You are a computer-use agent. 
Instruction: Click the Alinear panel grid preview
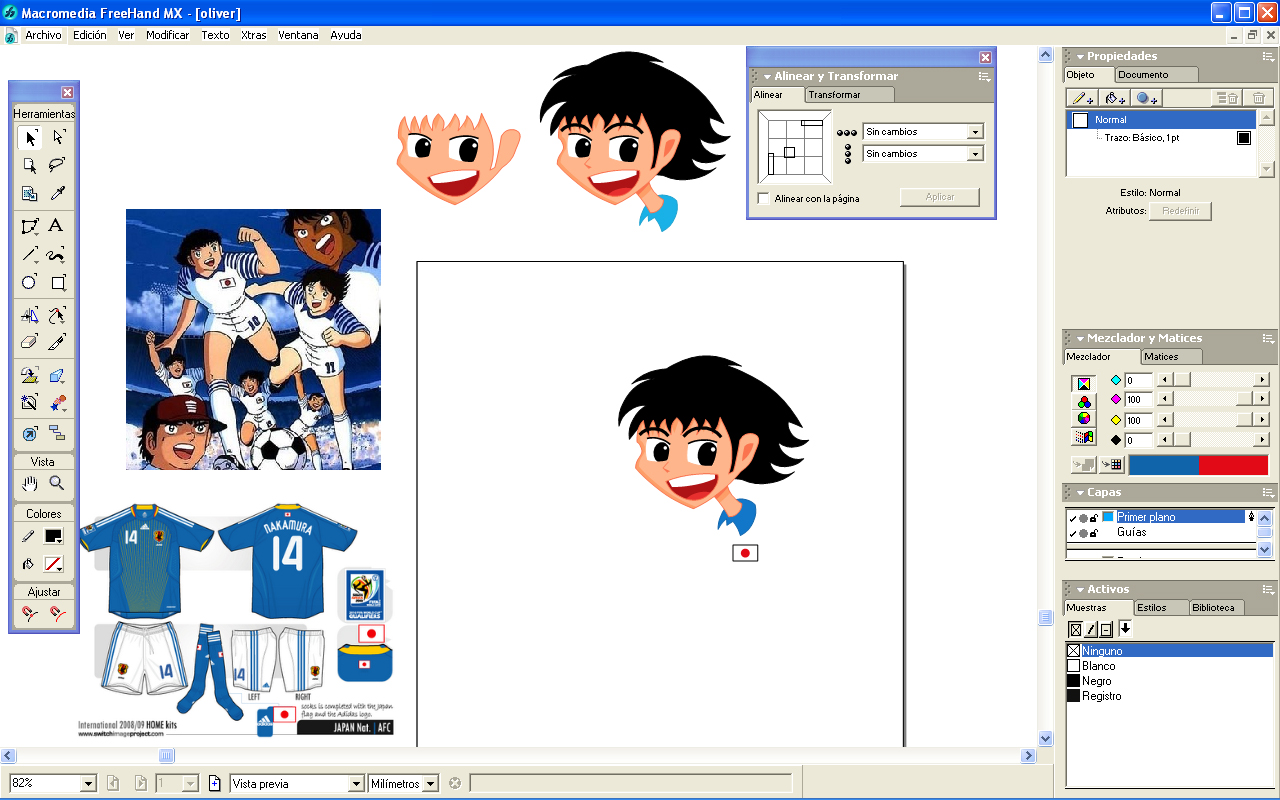(x=794, y=147)
